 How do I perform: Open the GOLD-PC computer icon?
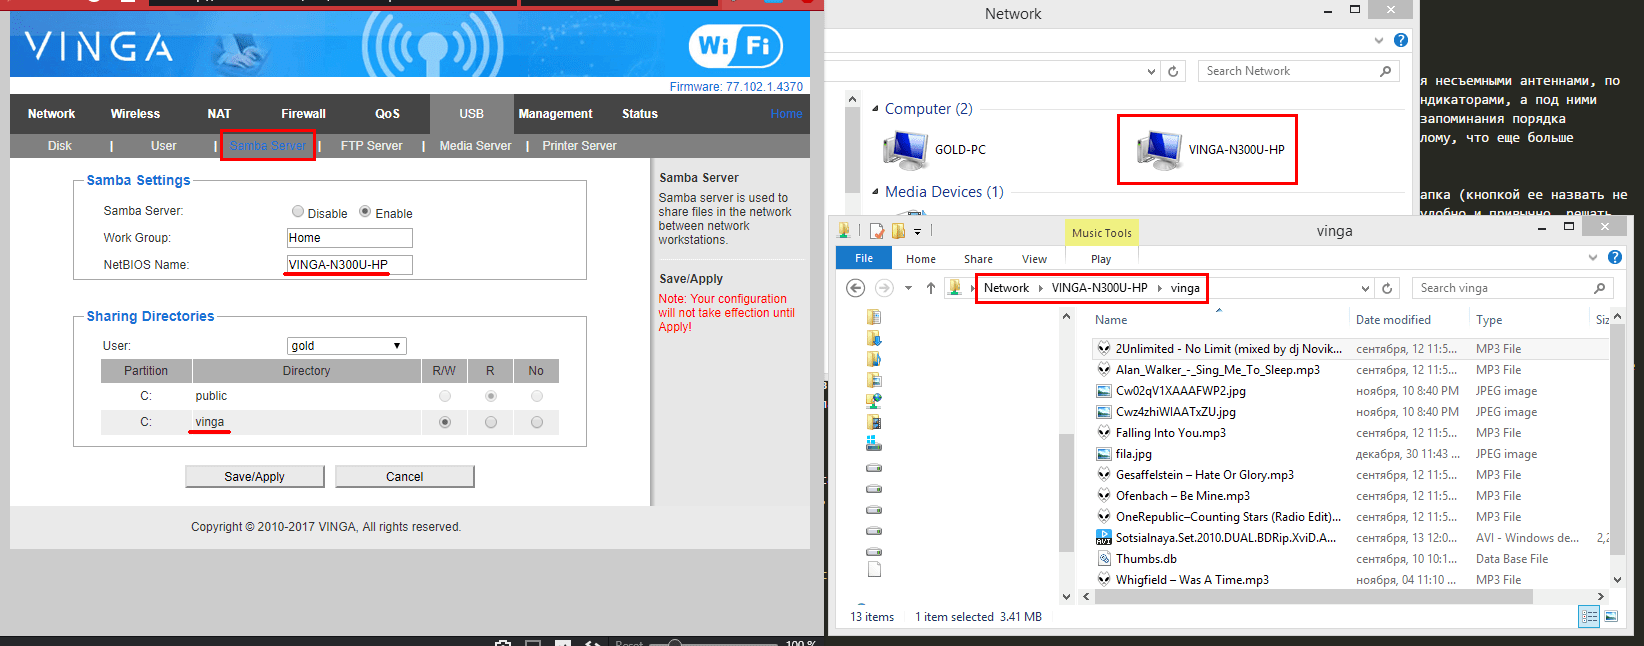point(906,150)
